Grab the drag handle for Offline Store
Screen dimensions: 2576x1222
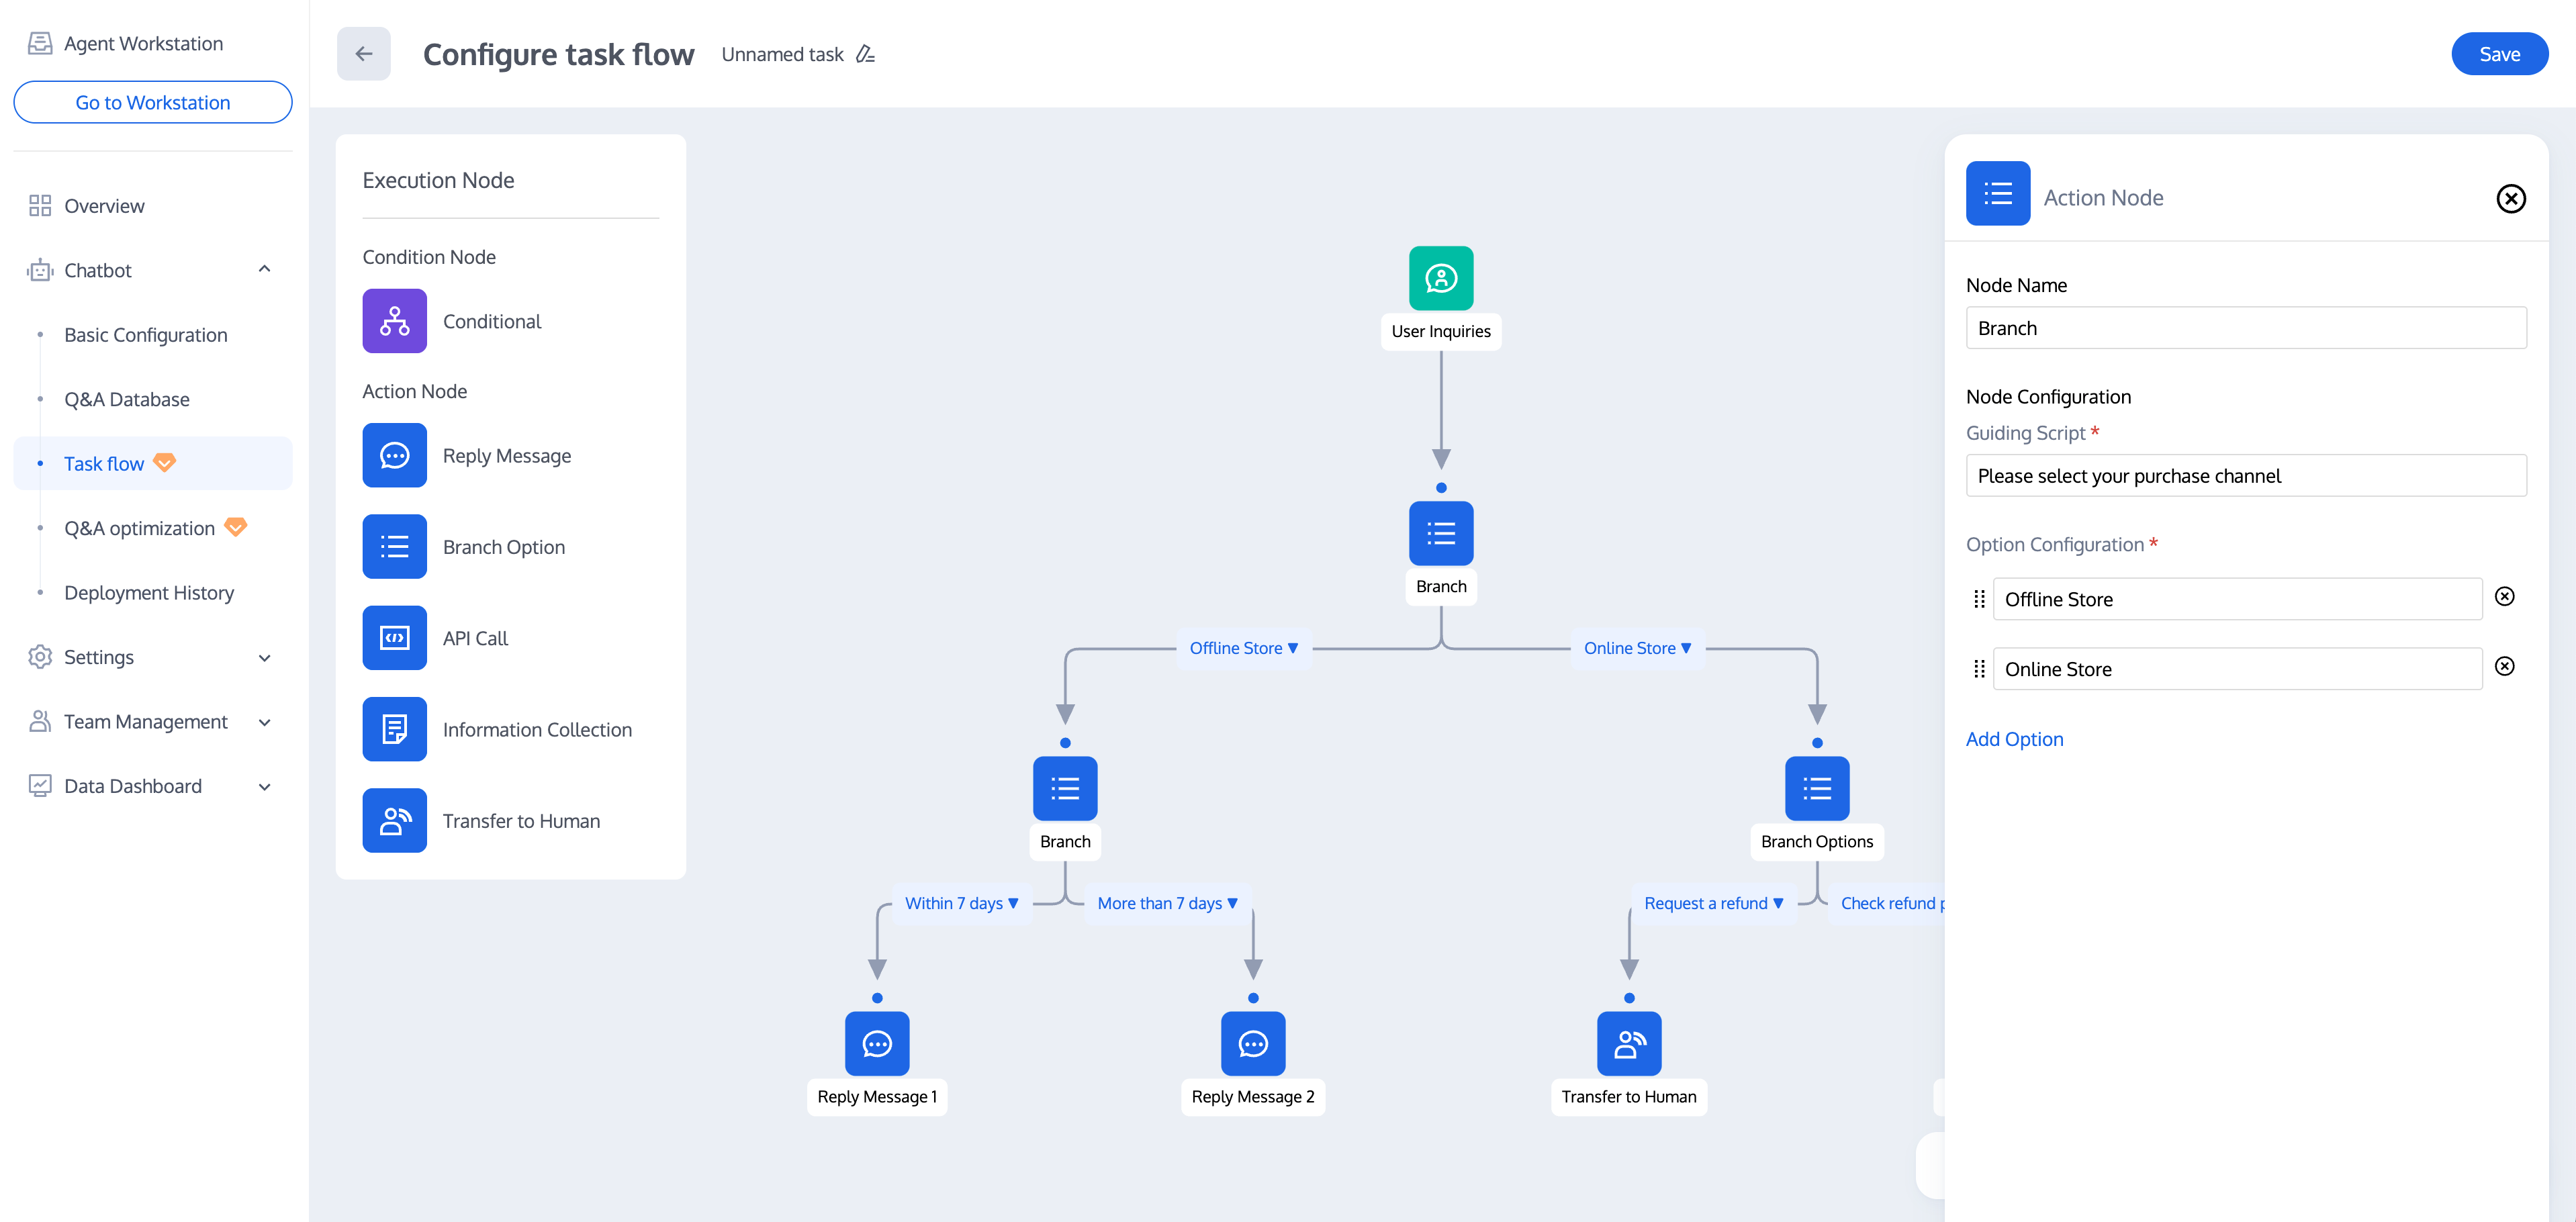pos(1979,599)
